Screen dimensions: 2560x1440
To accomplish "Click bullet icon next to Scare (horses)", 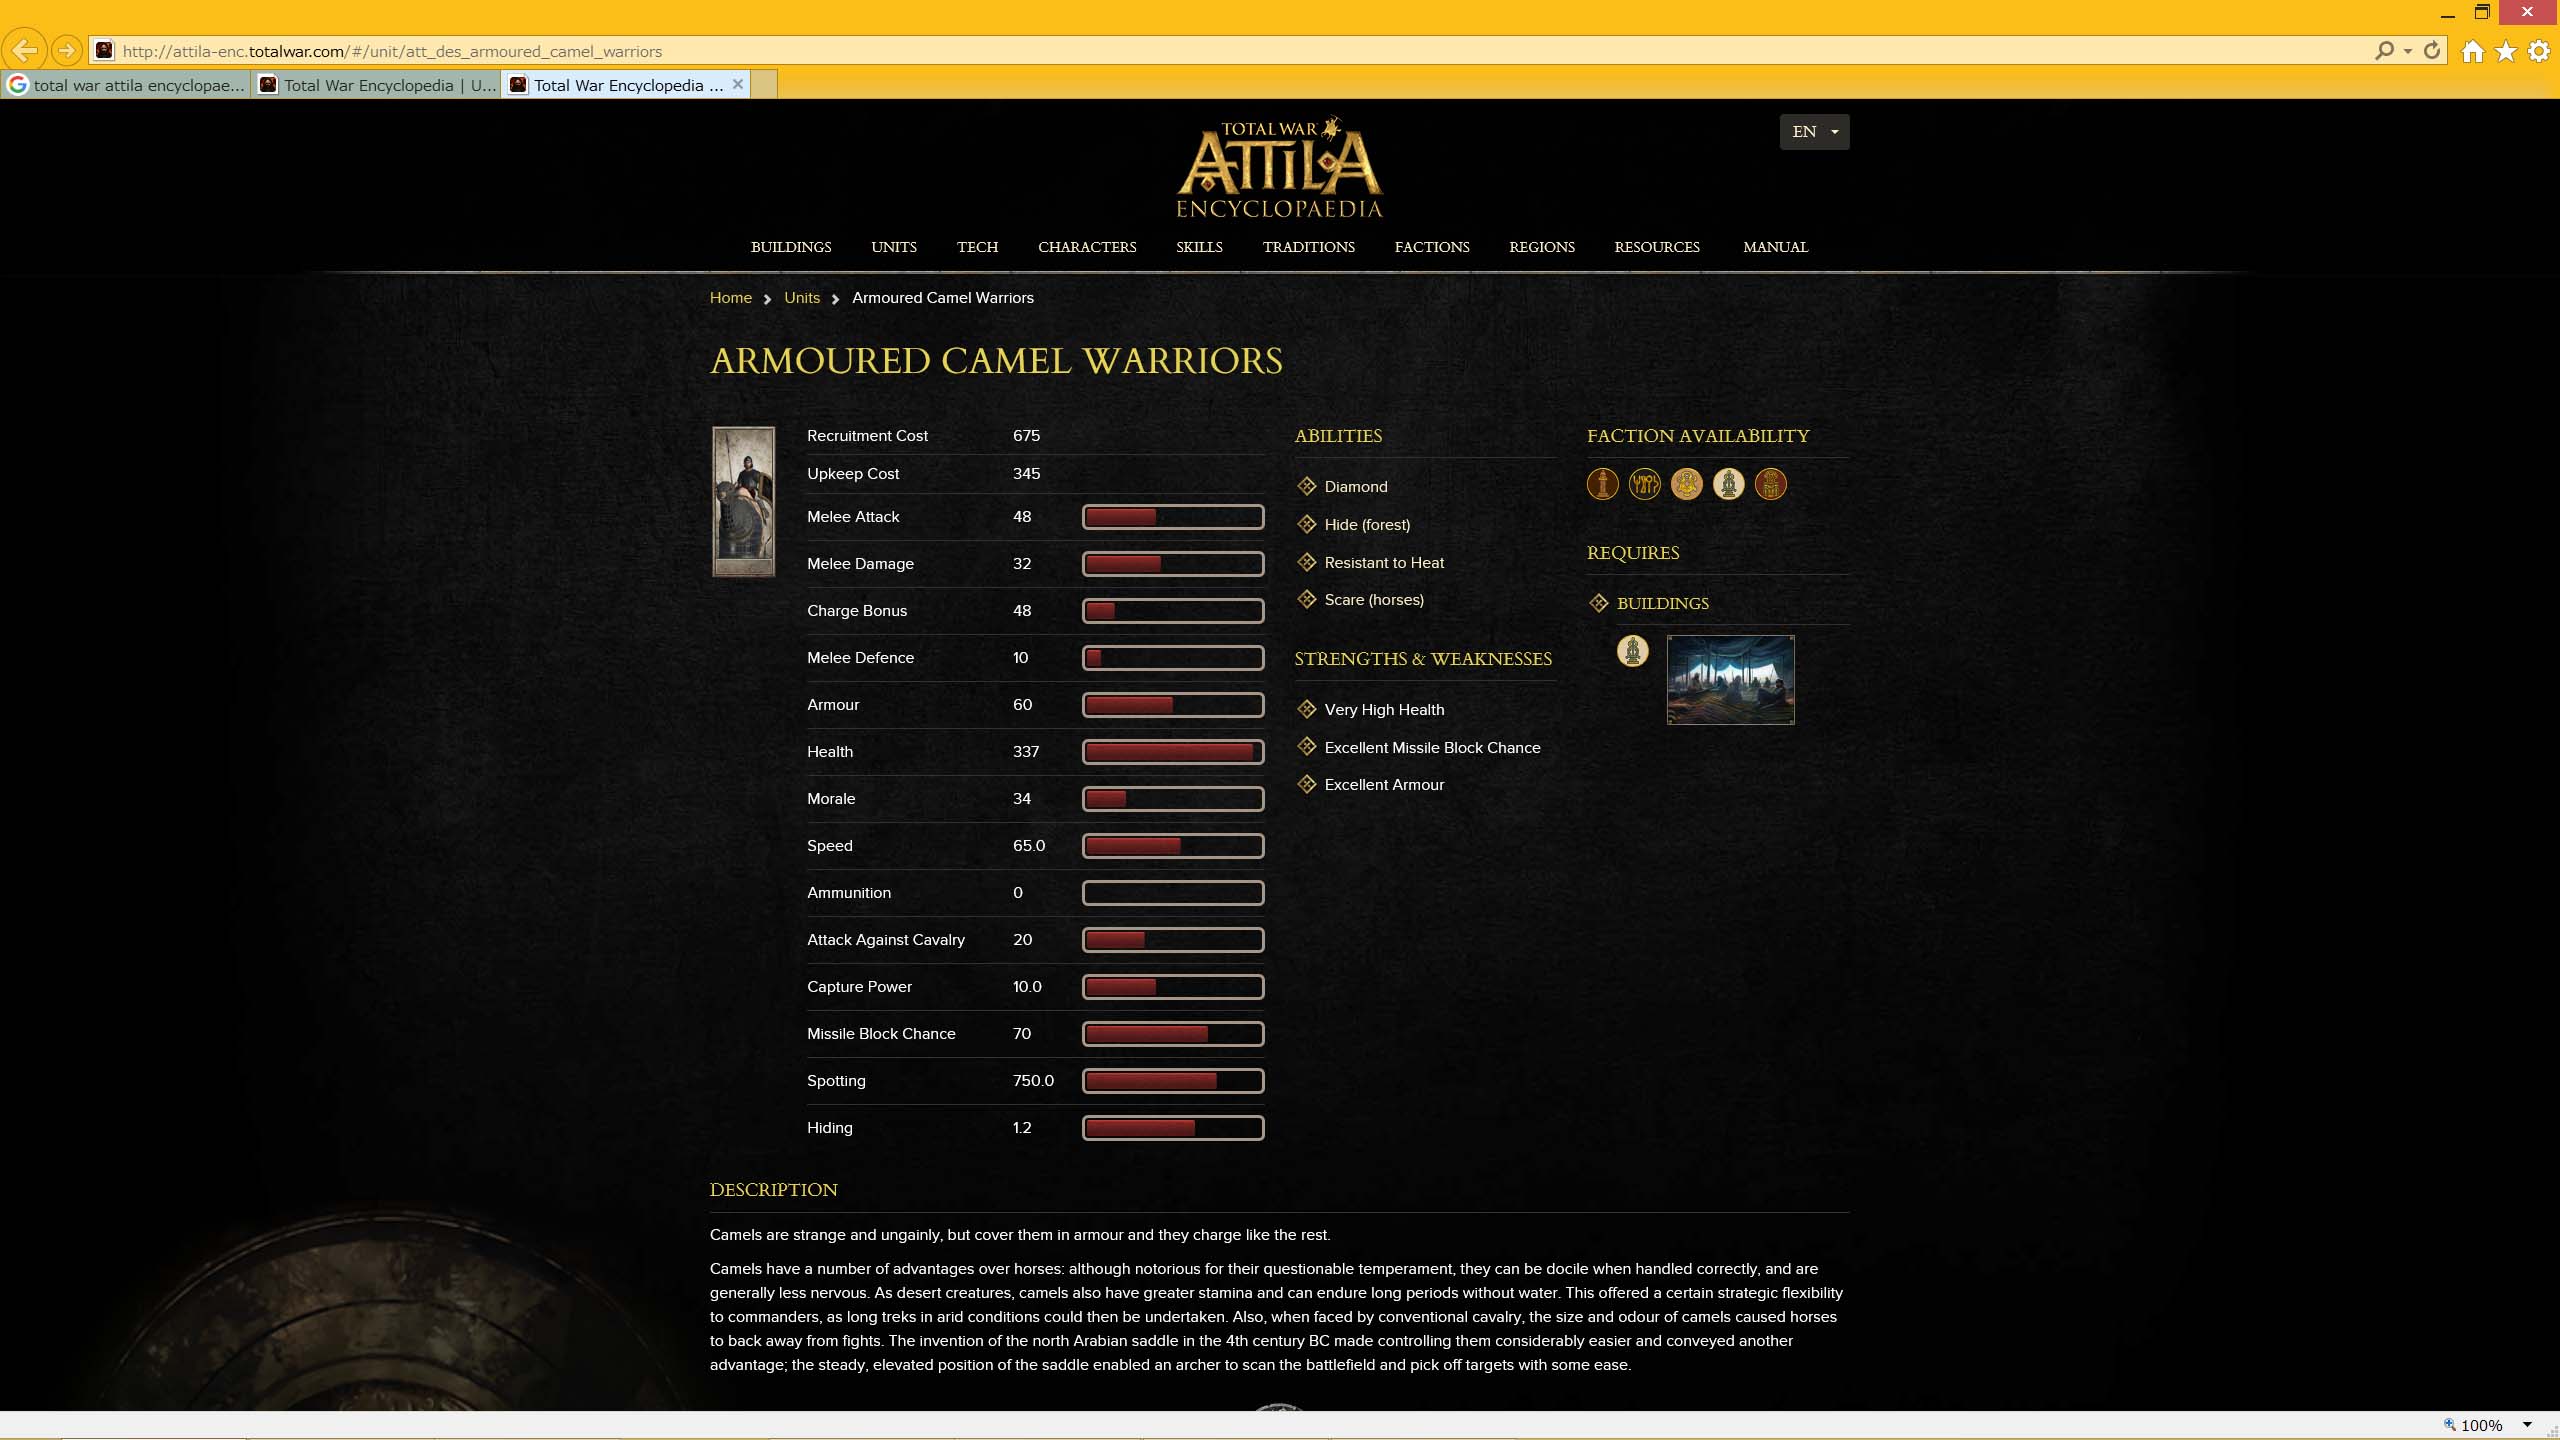I will 1306,599.
